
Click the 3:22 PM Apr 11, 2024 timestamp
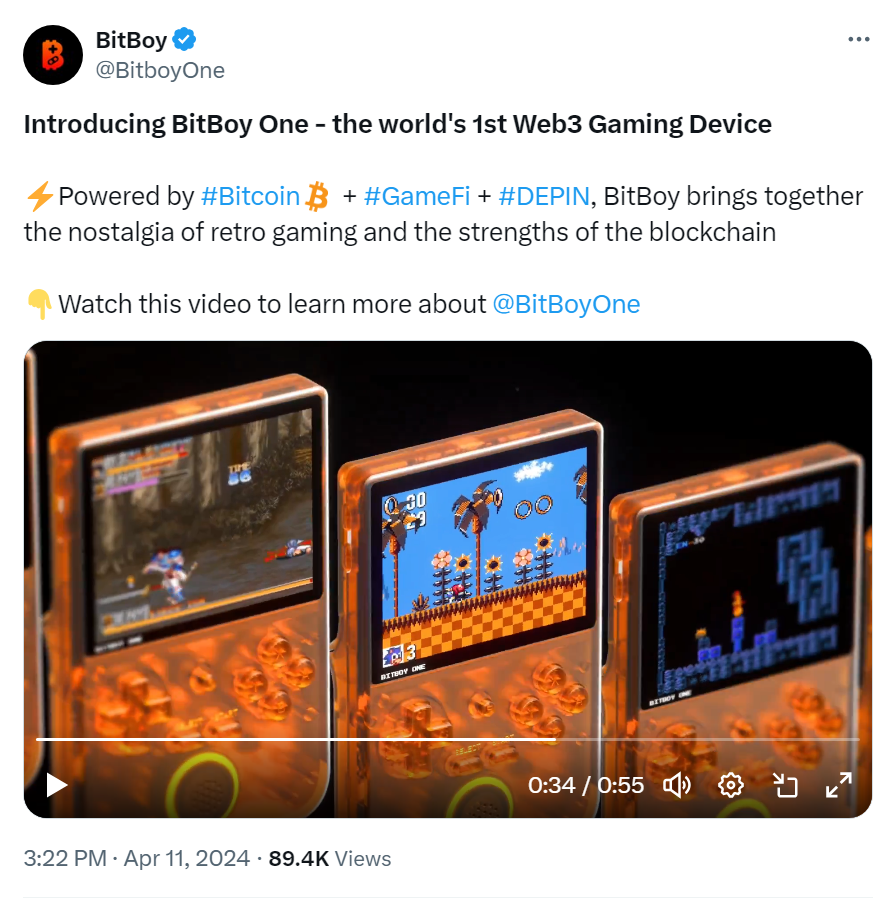tap(137, 858)
